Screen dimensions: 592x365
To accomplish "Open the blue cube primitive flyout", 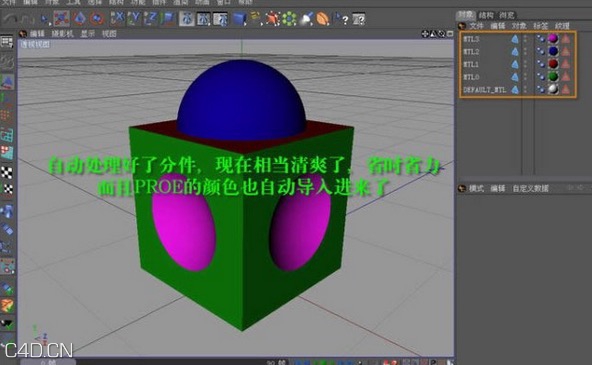I will (x=239, y=18).
